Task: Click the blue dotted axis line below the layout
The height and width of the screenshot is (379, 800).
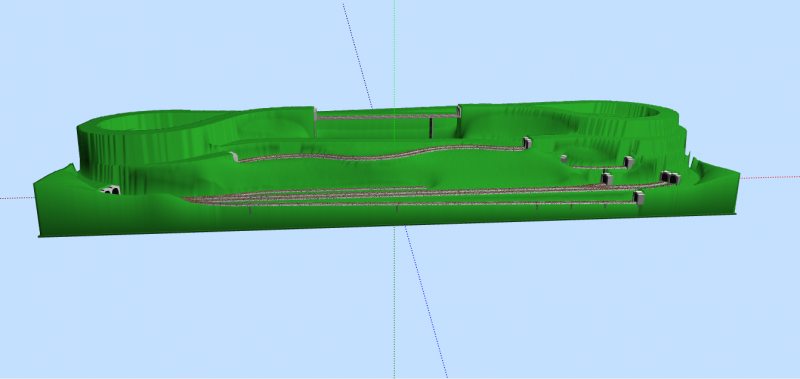Action: 426,301
